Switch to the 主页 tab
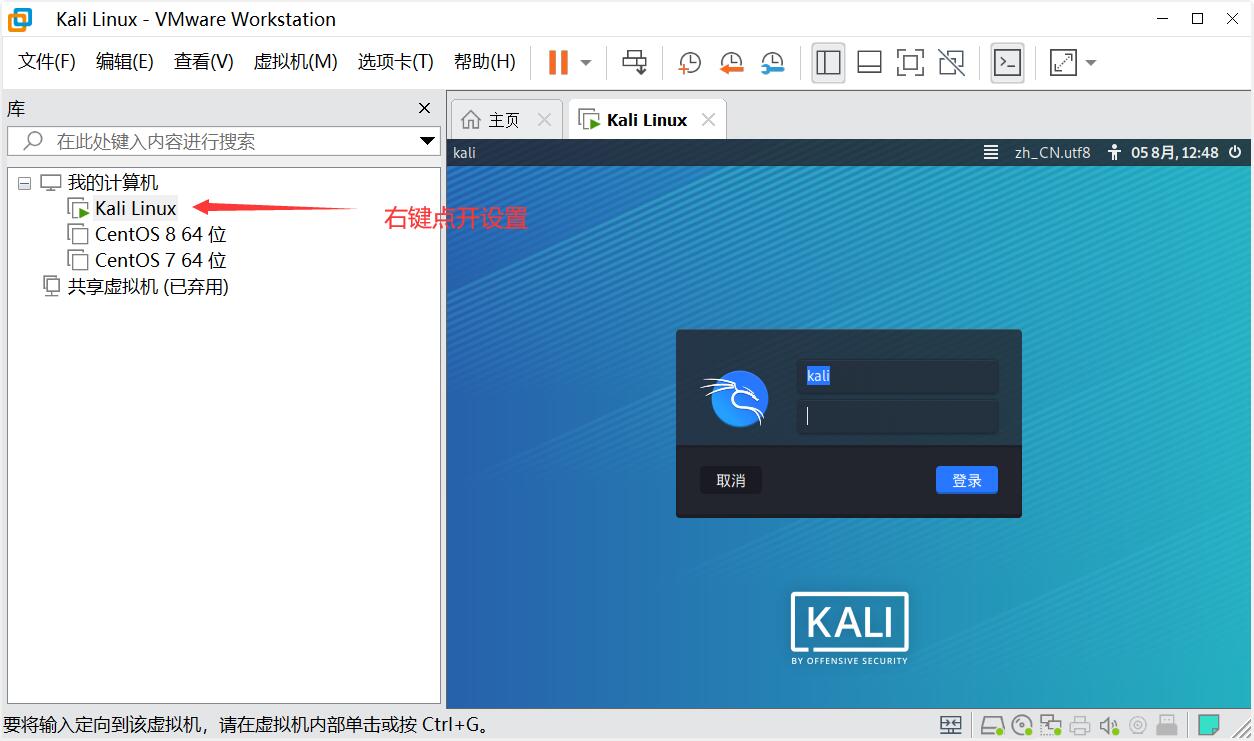The height and width of the screenshot is (741, 1254). (501, 119)
